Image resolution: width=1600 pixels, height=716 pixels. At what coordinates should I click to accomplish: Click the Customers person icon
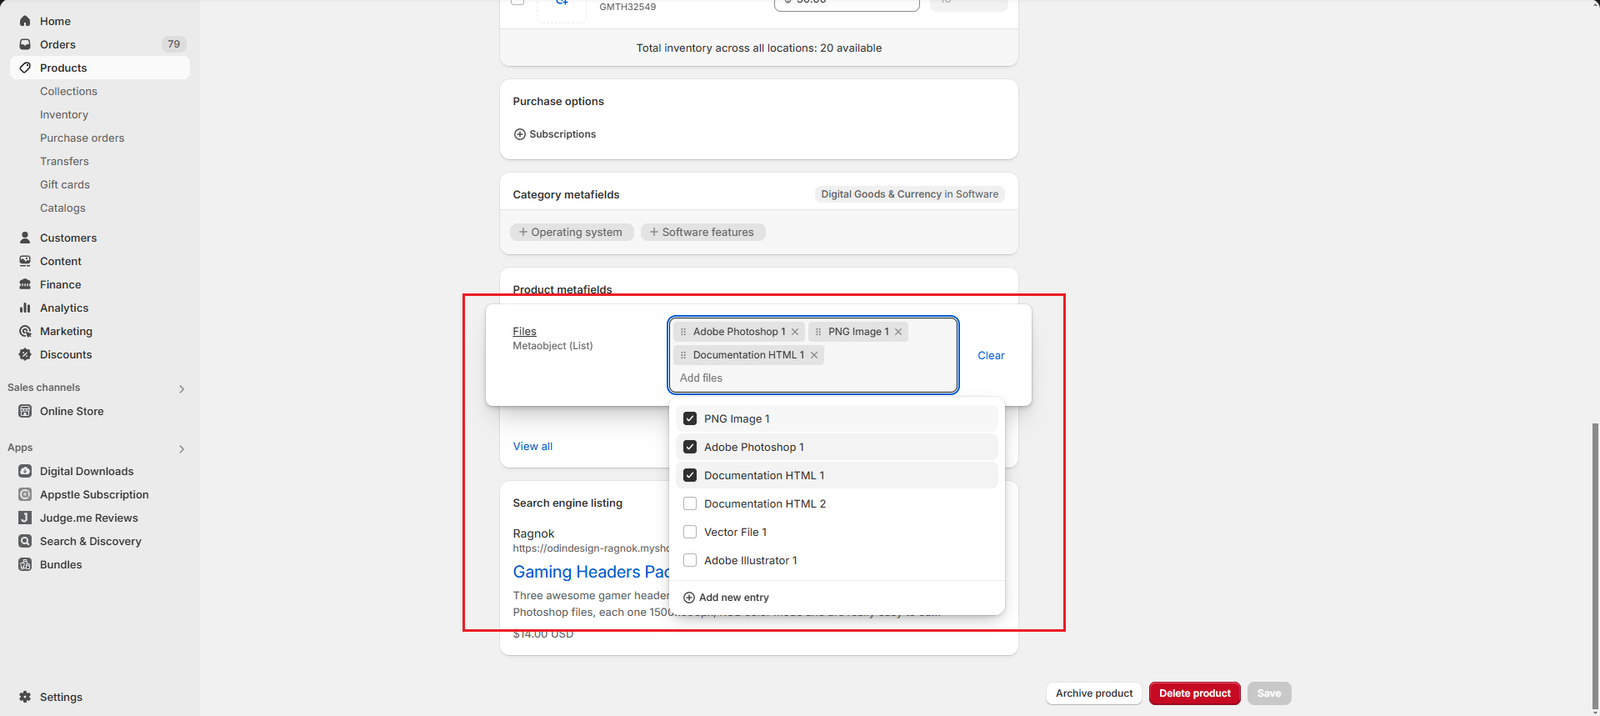click(x=25, y=238)
